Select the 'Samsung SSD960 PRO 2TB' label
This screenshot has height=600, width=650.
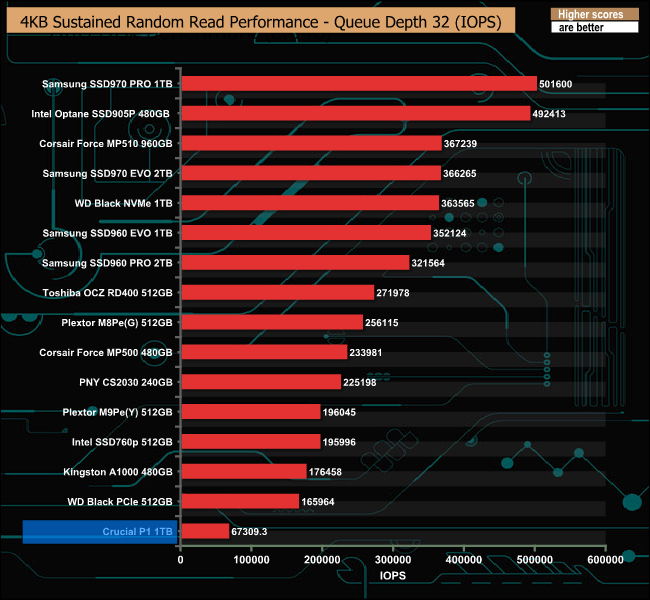coord(107,263)
